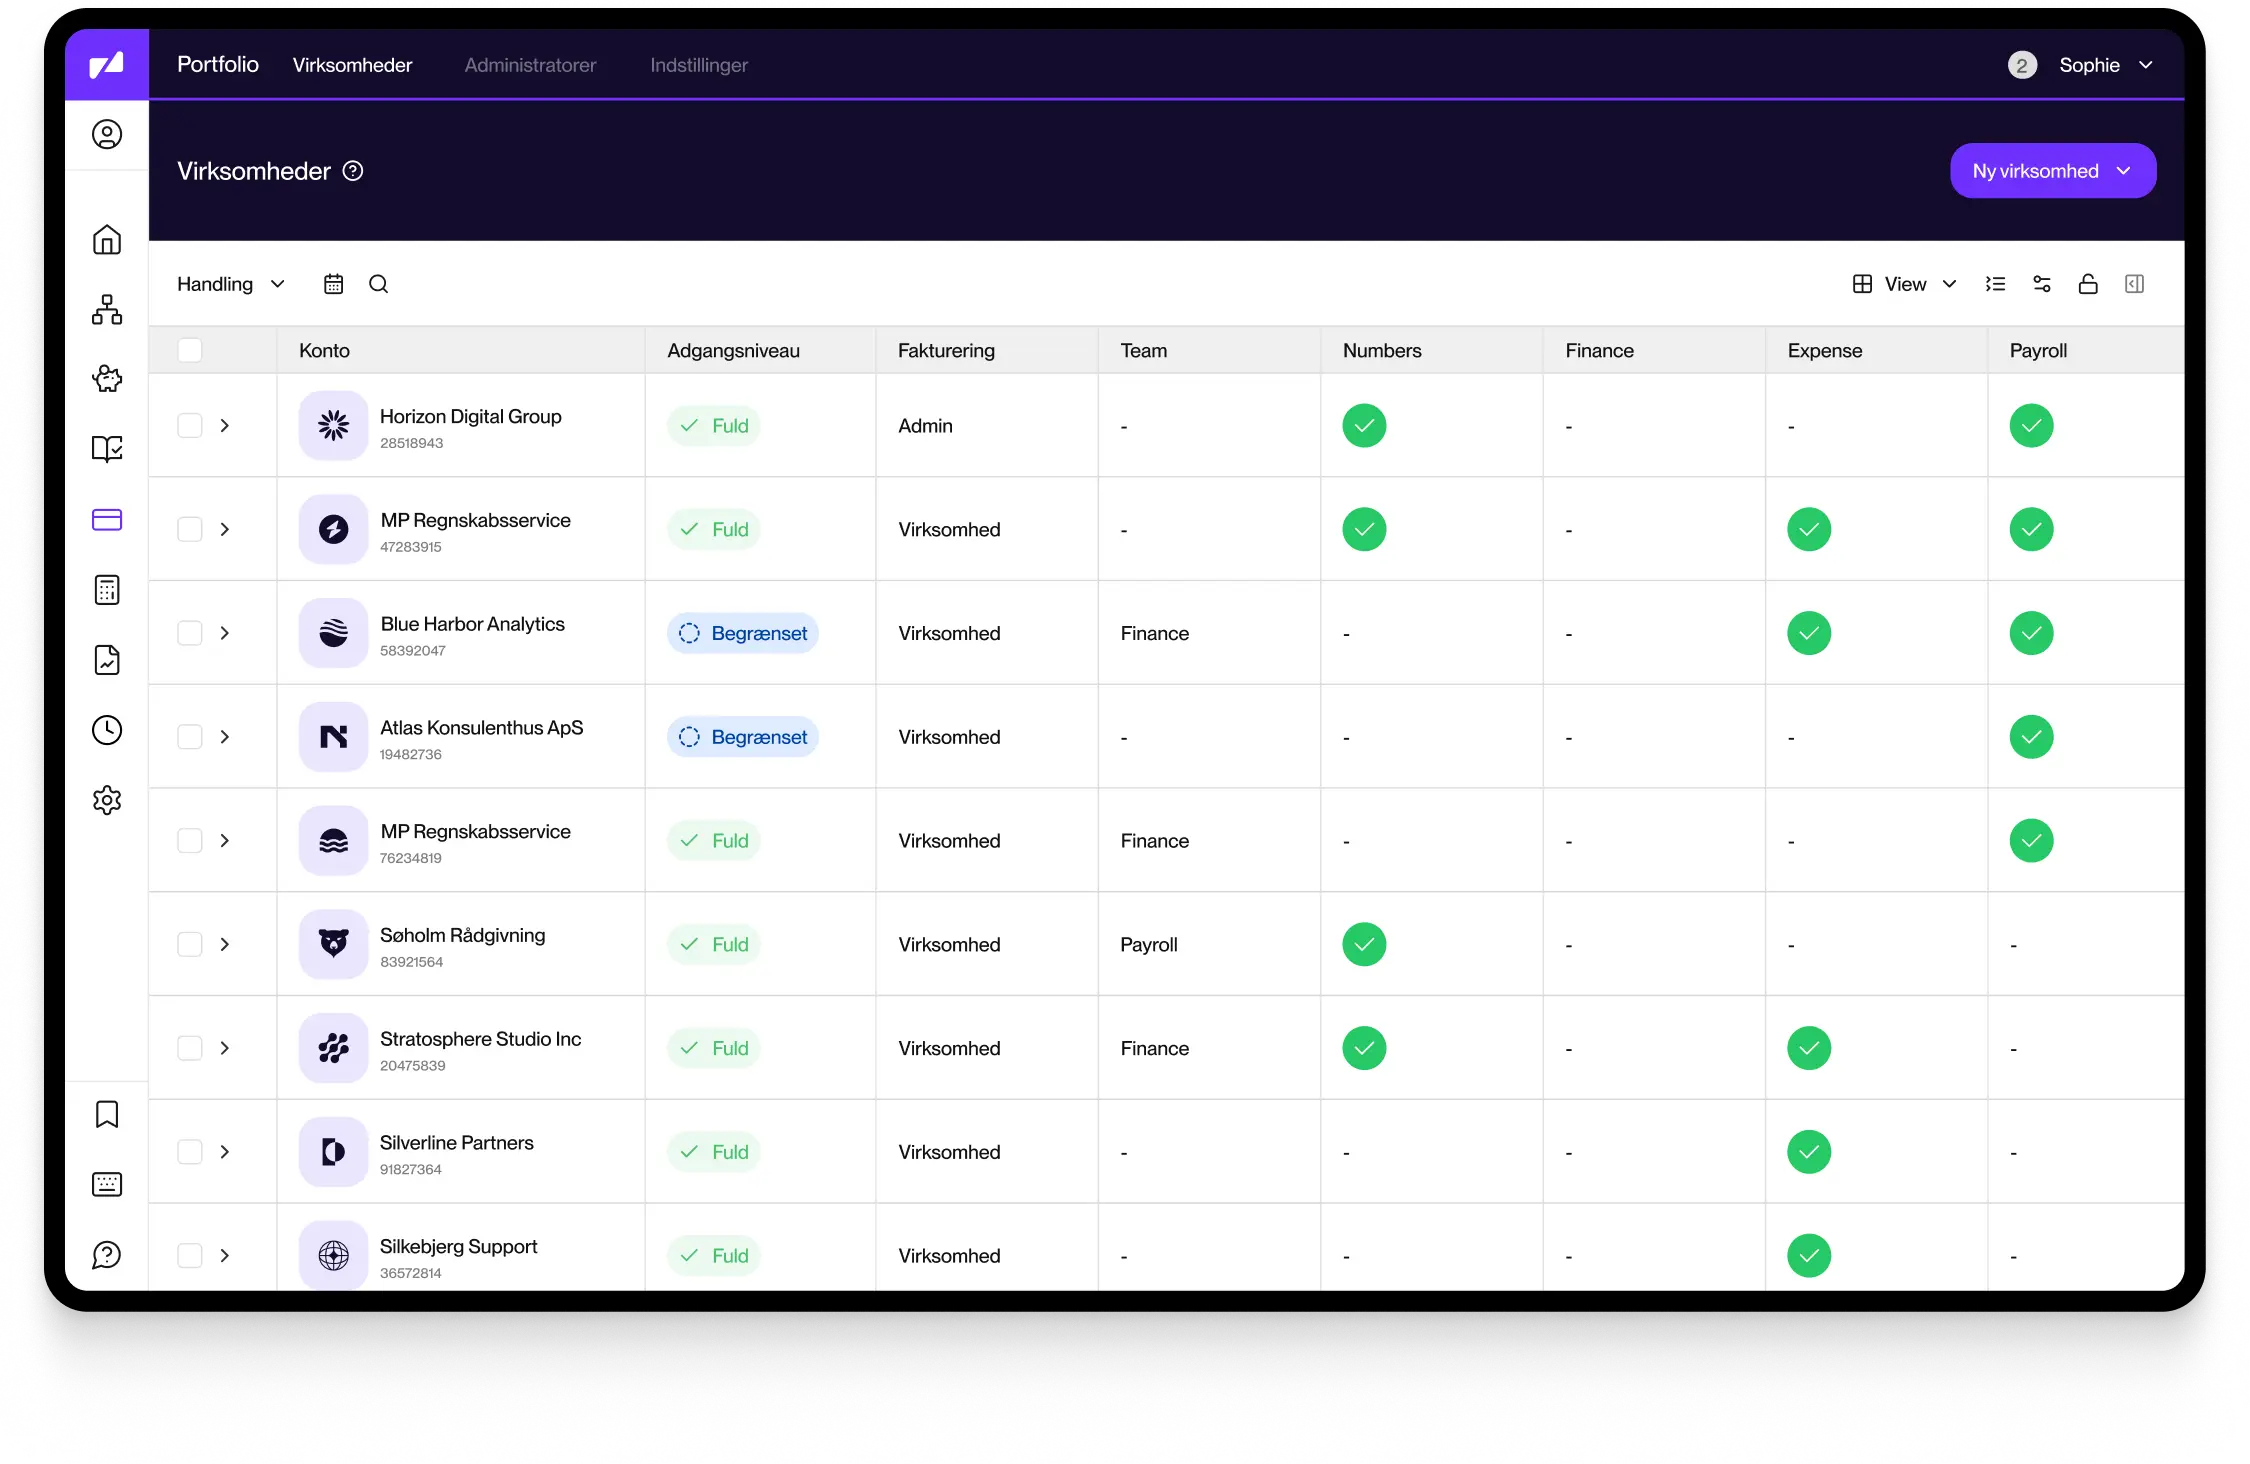Click the bookmark icon in sidebar
Image resolution: width=2250 pixels, height=1464 pixels.
pyautogui.click(x=107, y=1114)
